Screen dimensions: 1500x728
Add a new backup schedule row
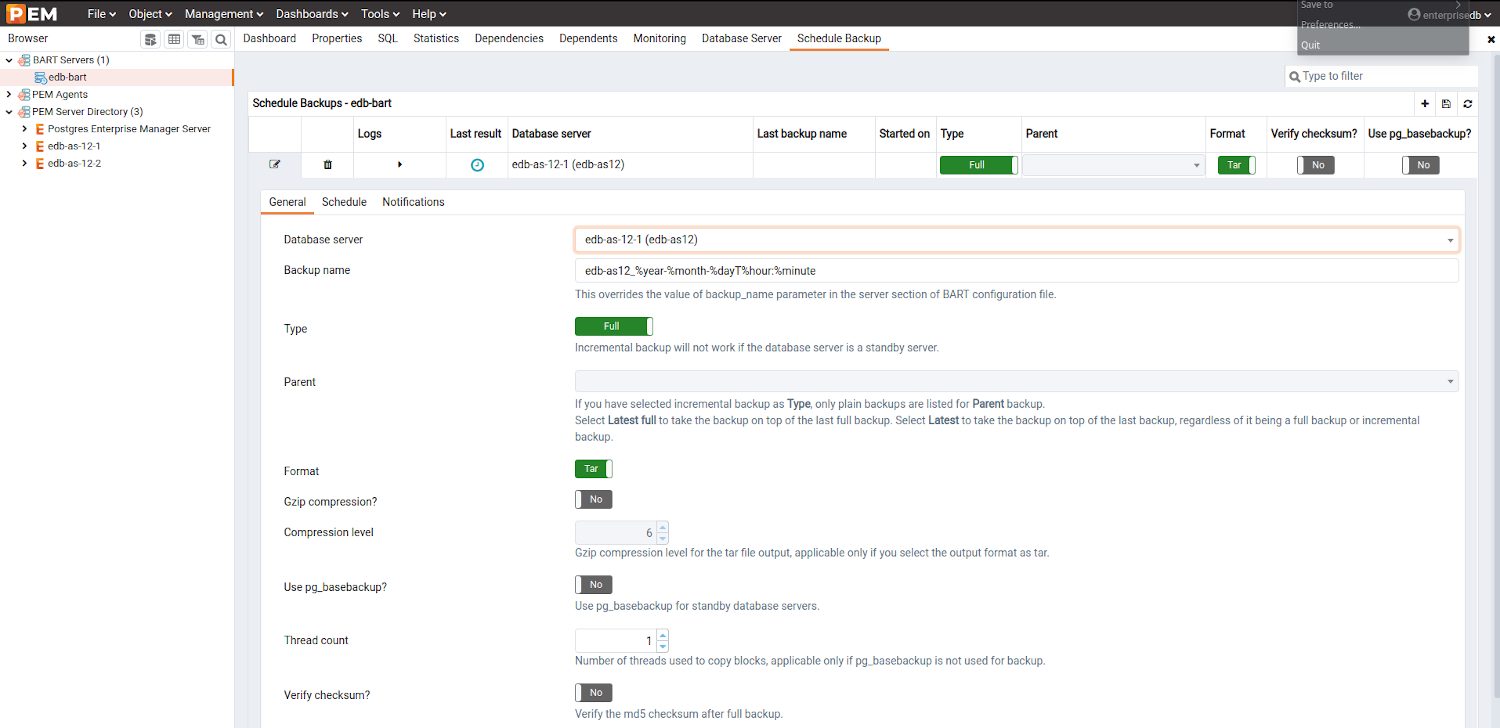[1425, 103]
